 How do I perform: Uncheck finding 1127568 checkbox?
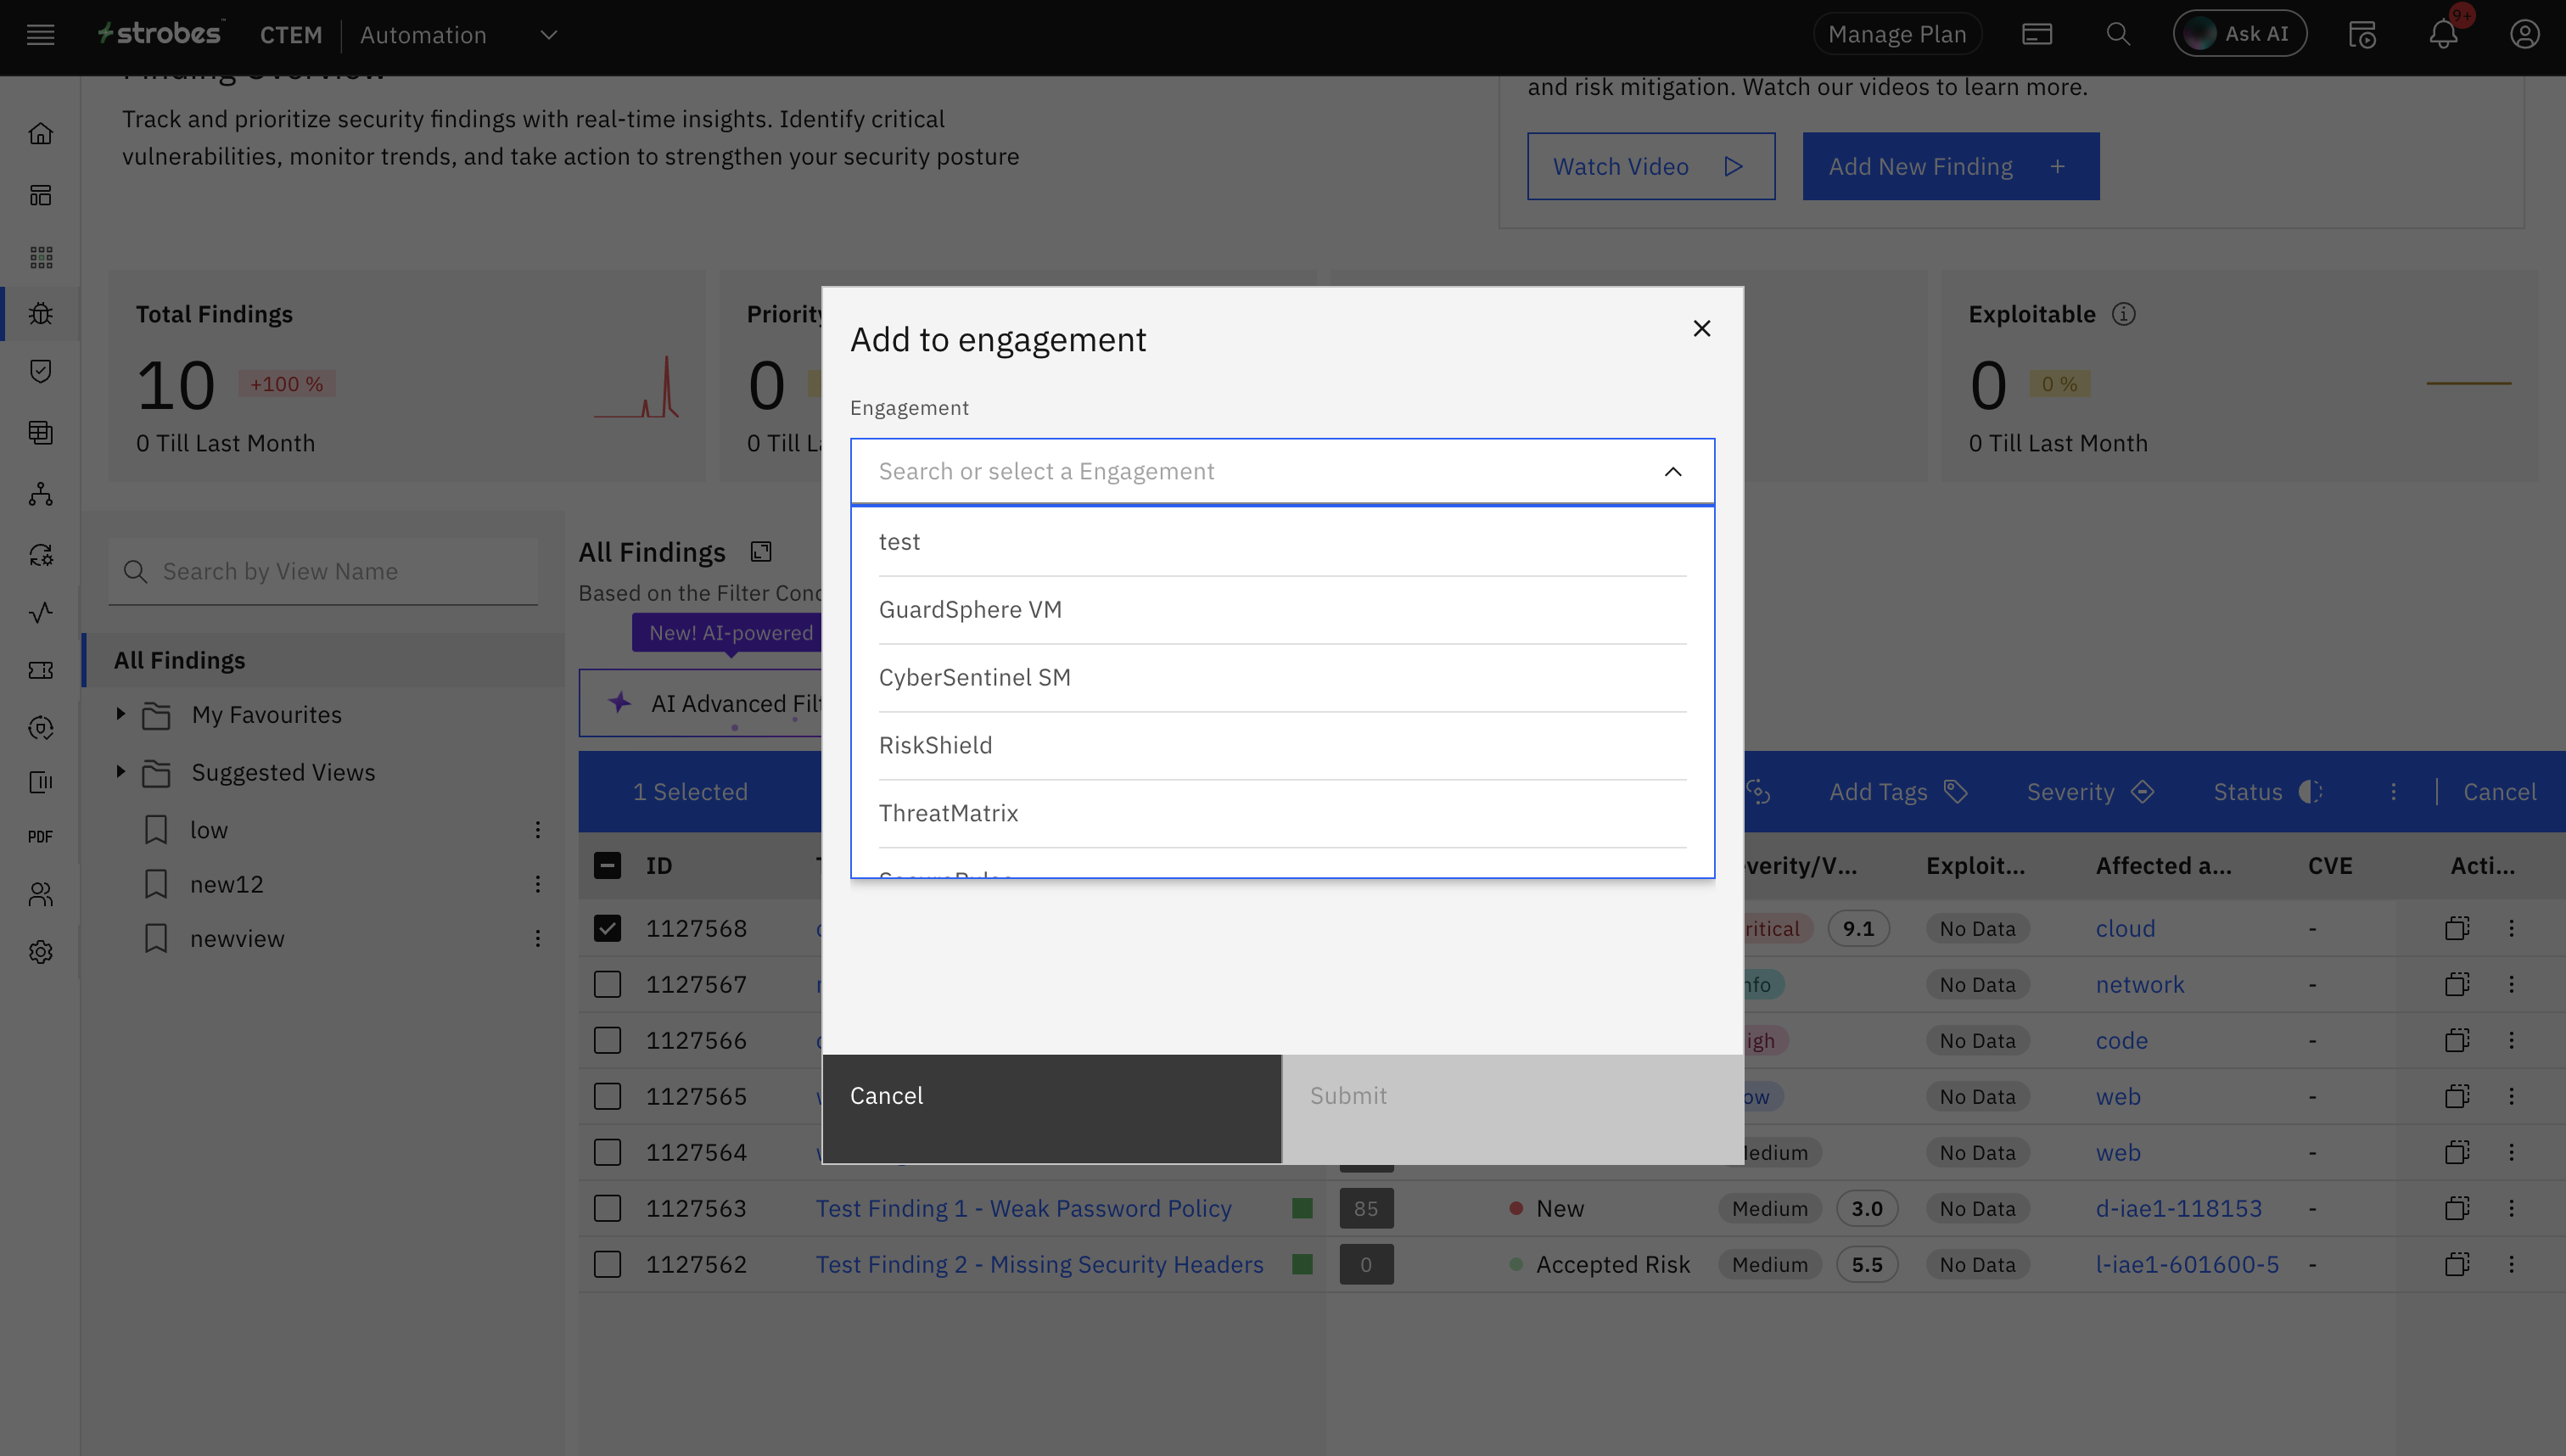click(x=607, y=928)
